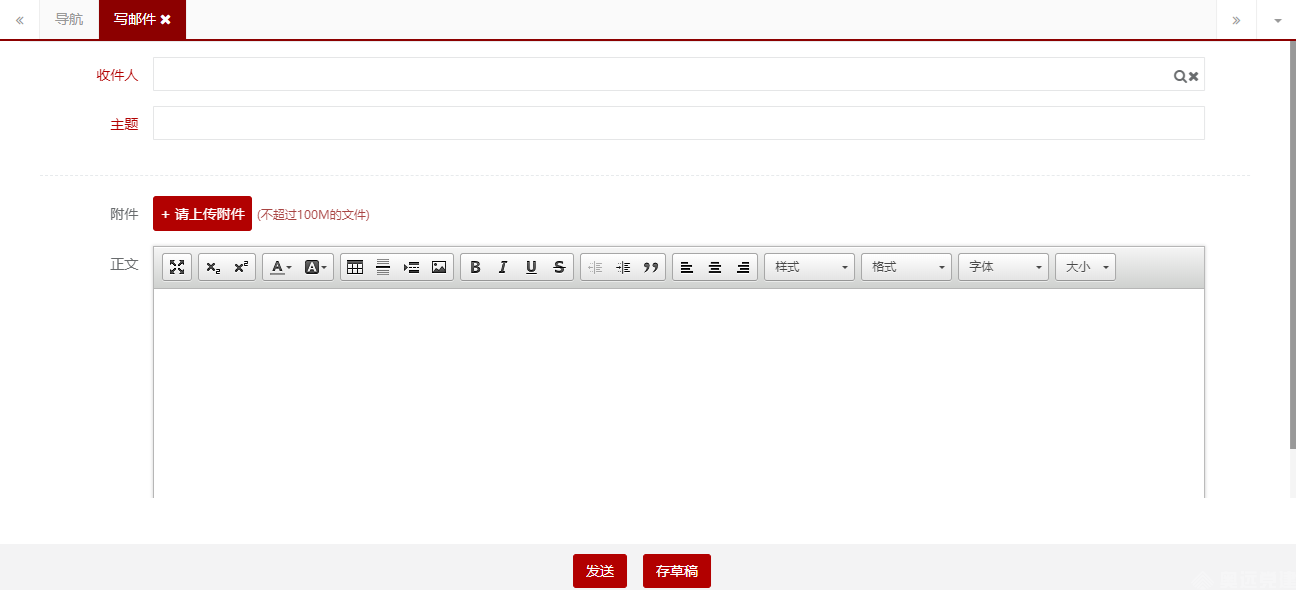Image resolution: width=1296 pixels, height=590 pixels.
Task: Open the background color picker
Action: tap(315, 267)
